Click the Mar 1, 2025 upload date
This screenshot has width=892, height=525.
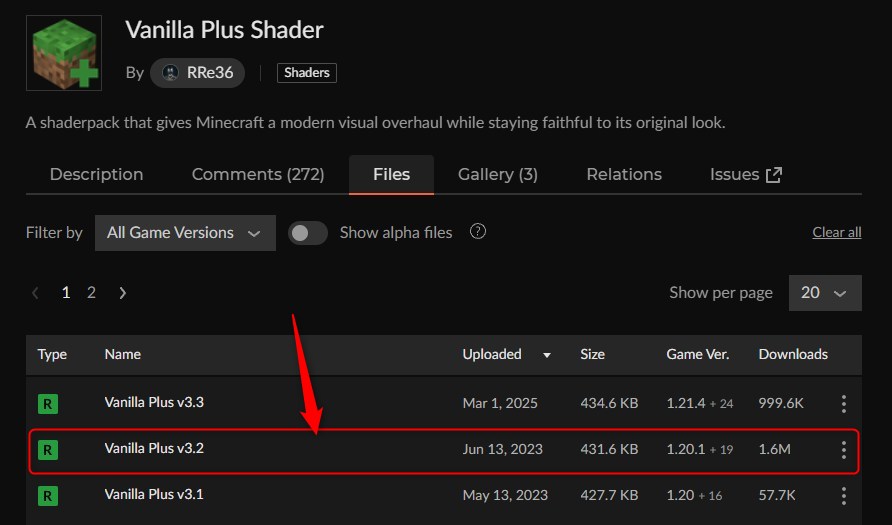(500, 403)
